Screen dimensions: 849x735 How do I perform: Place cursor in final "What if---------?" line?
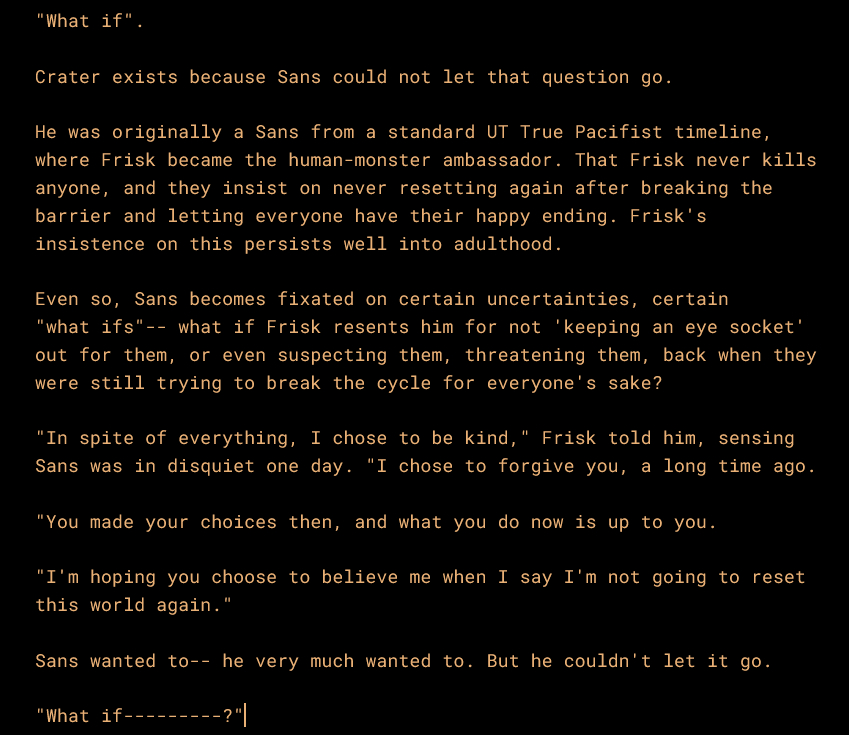(x=140, y=716)
